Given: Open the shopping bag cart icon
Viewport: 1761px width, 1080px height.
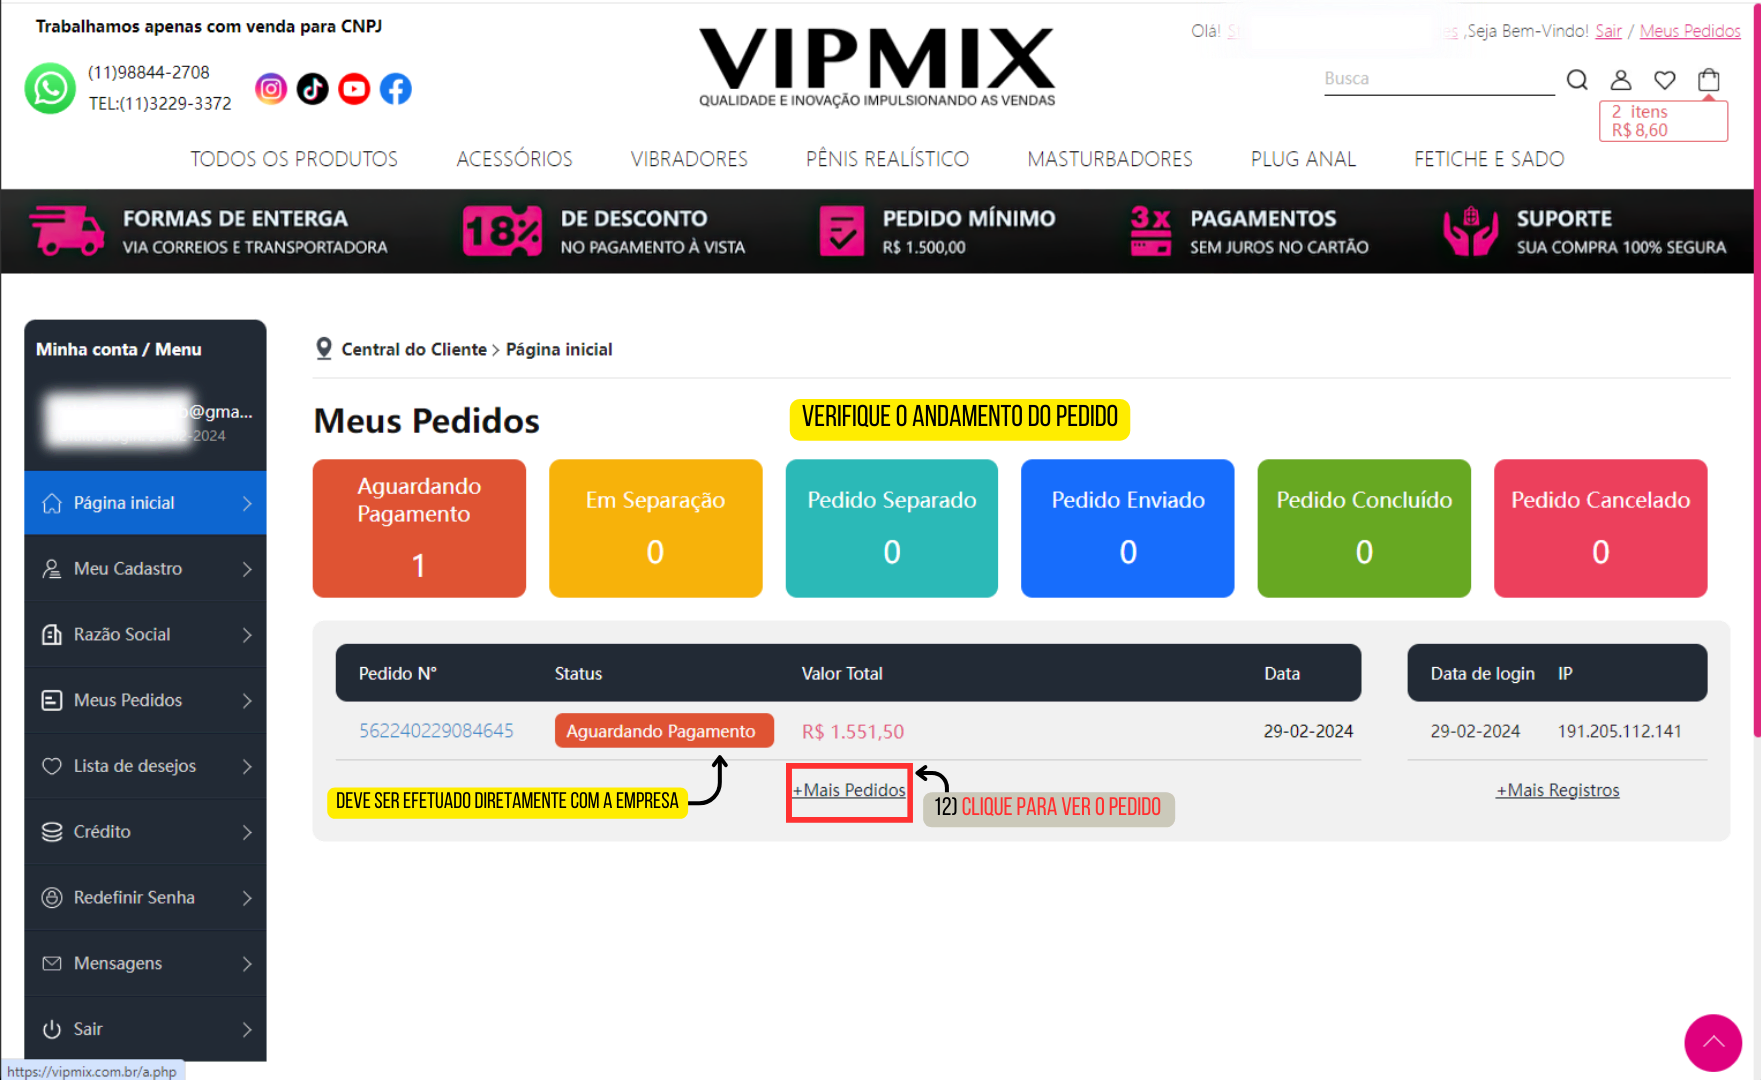Looking at the screenshot, I should click(x=1709, y=79).
